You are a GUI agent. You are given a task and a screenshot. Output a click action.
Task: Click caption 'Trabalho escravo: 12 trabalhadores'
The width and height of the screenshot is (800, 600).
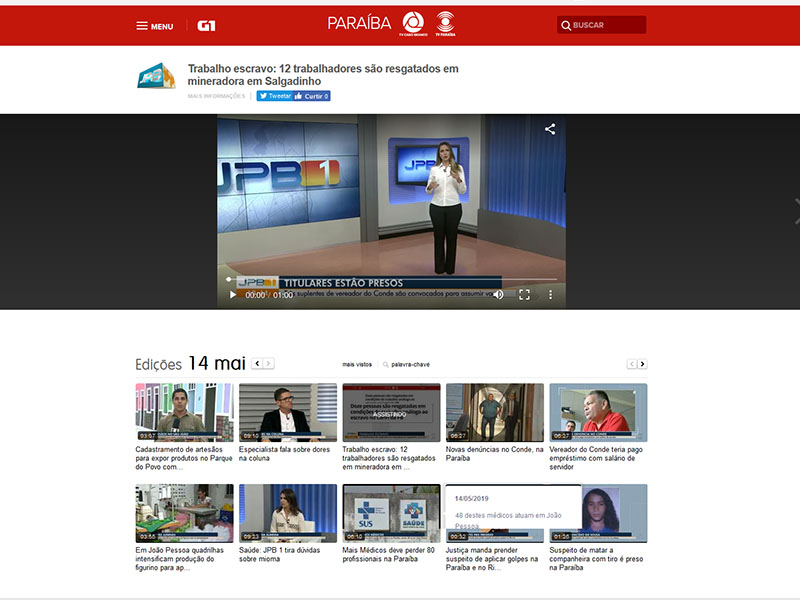click(x=389, y=458)
